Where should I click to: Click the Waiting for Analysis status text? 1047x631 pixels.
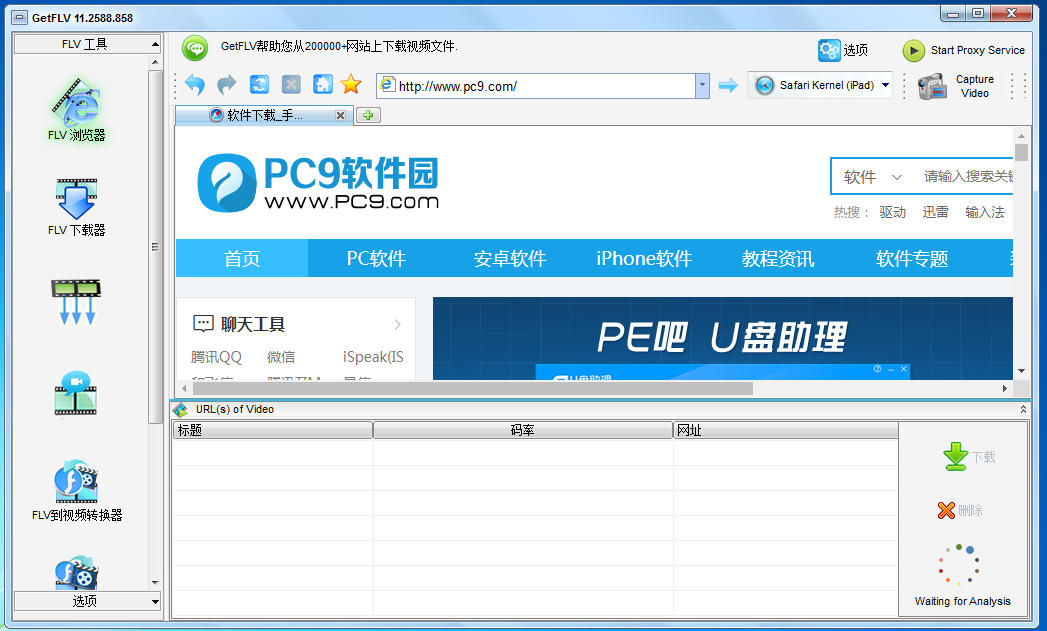pyautogui.click(x=962, y=601)
